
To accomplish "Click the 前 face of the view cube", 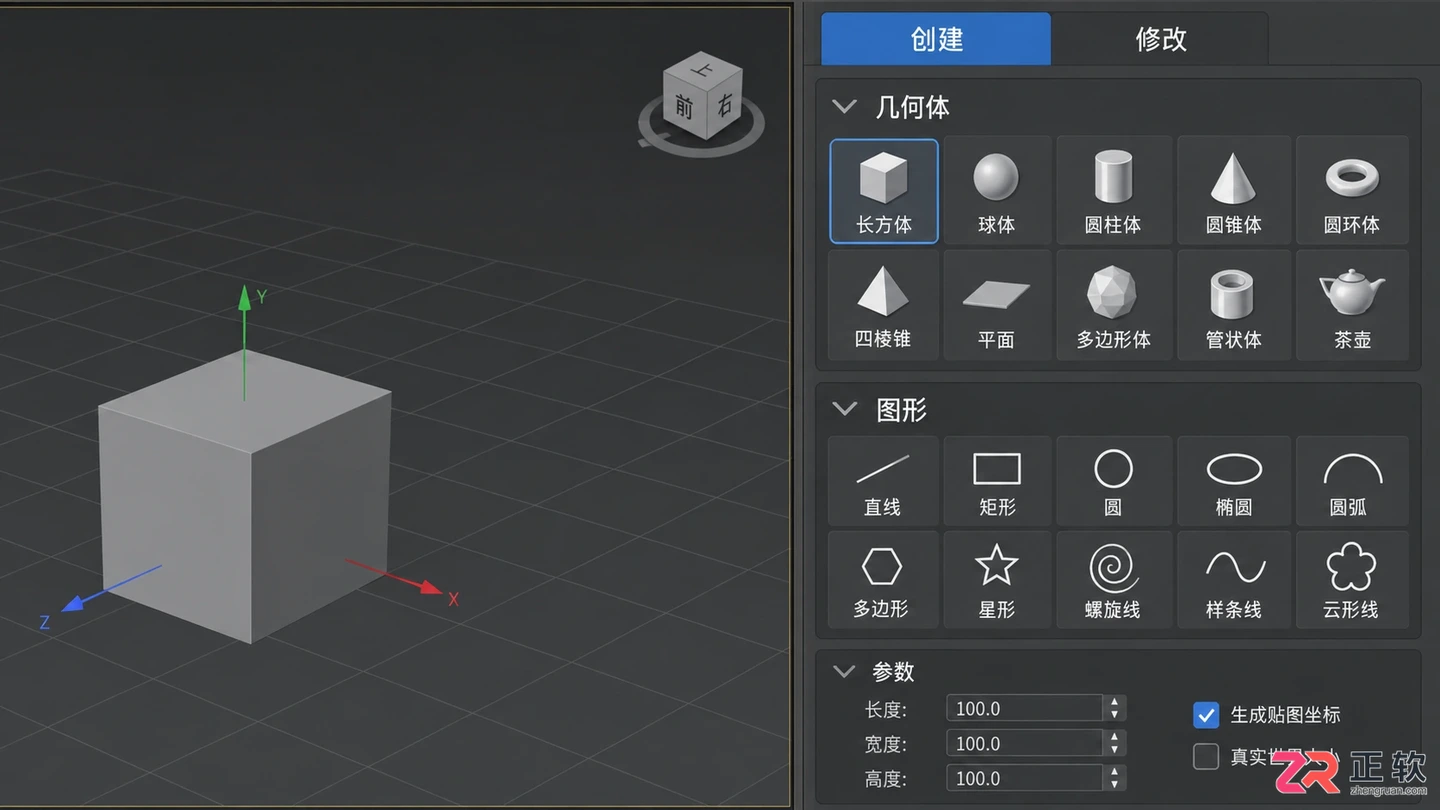I will click(x=685, y=107).
